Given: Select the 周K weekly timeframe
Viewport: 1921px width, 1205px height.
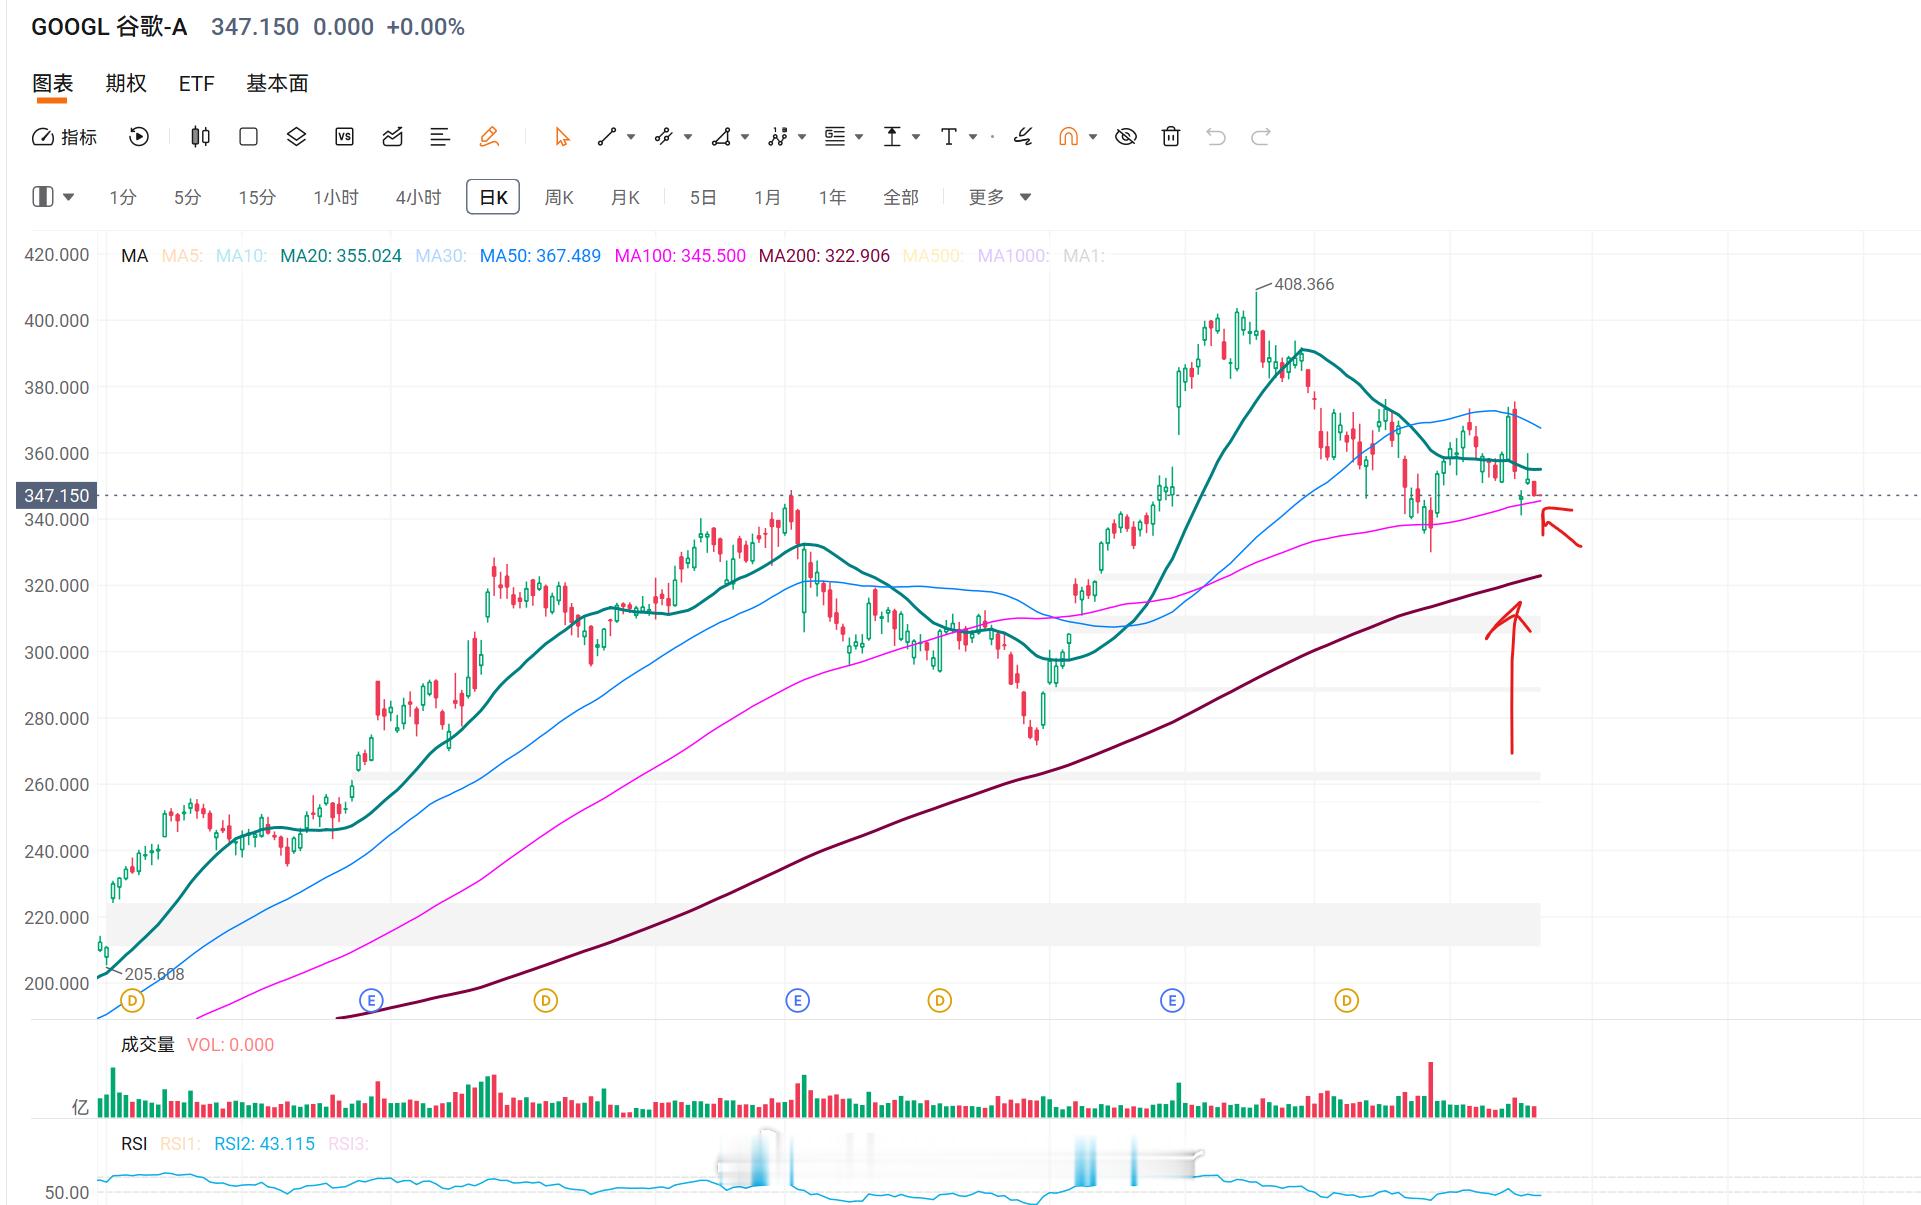Looking at the screenshot, I should pos(559,197).
